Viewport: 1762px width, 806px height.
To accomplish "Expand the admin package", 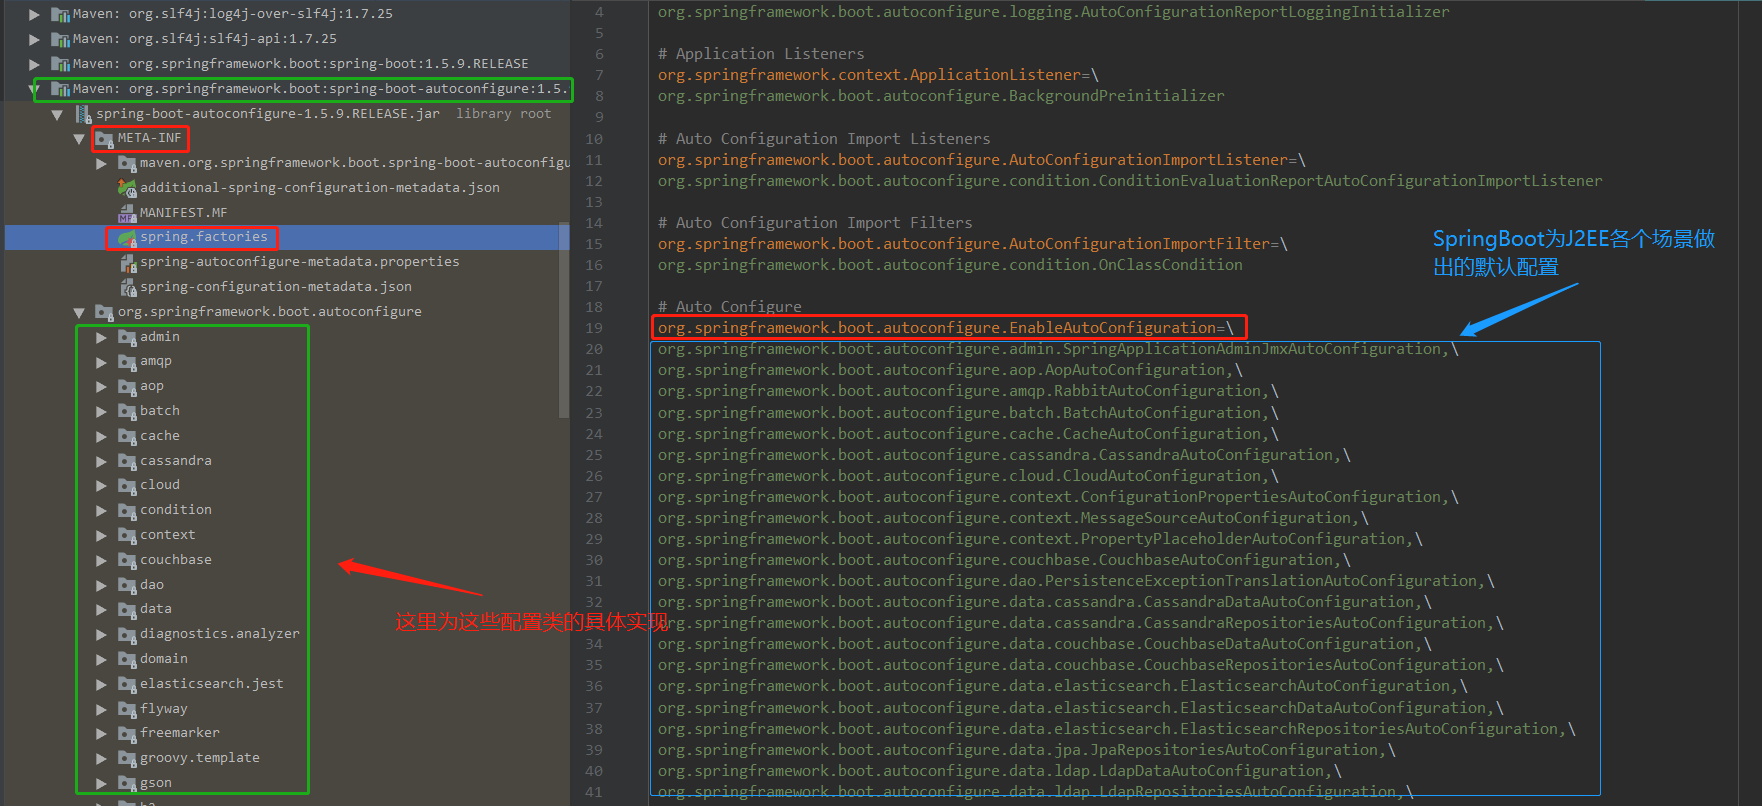I will [101, 337].
